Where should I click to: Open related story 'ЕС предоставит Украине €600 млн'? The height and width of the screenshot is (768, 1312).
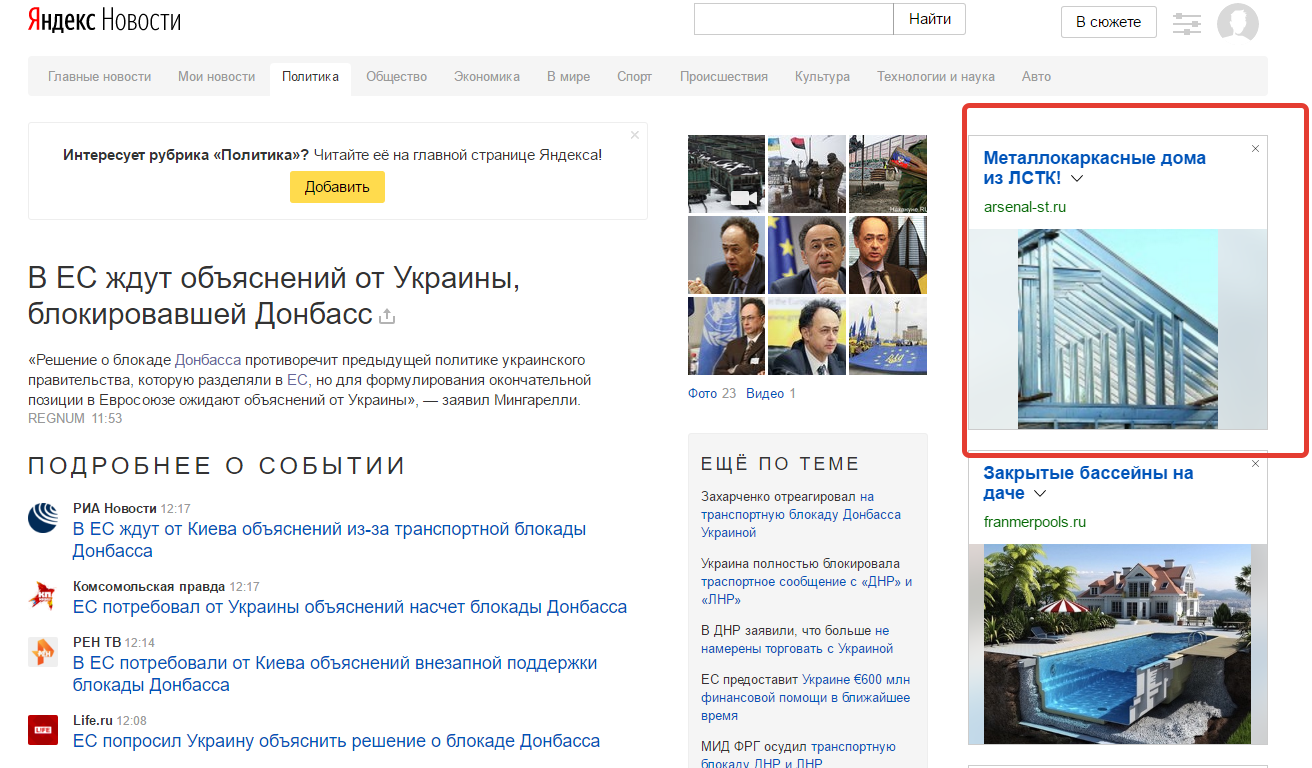point(806,697)
